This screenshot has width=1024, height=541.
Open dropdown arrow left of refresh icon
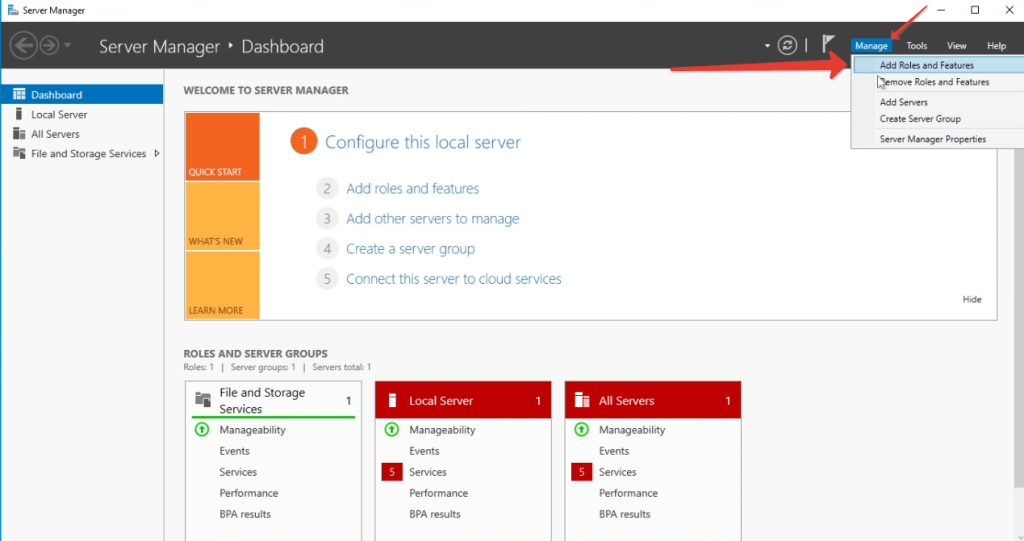[x=767, y=46]
